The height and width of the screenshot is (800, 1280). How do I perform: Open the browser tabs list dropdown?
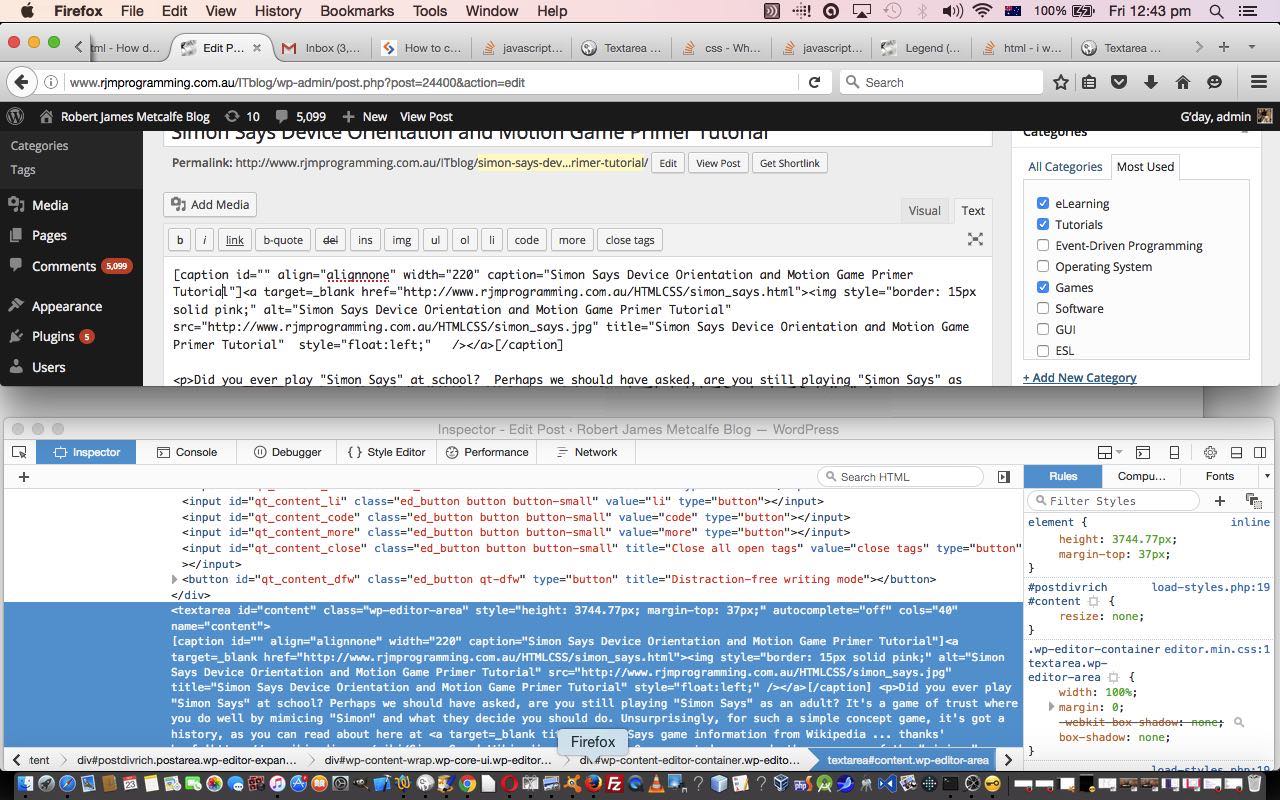pos(1251,47)
